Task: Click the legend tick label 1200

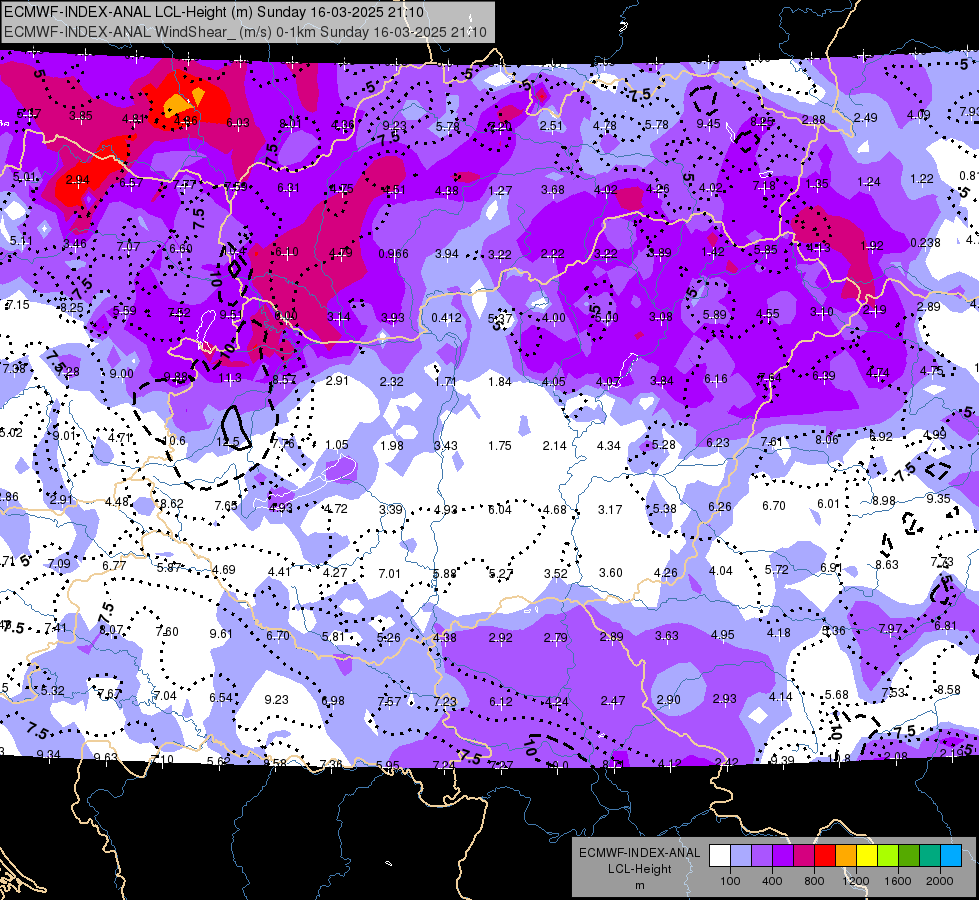Action: [856, 881]
